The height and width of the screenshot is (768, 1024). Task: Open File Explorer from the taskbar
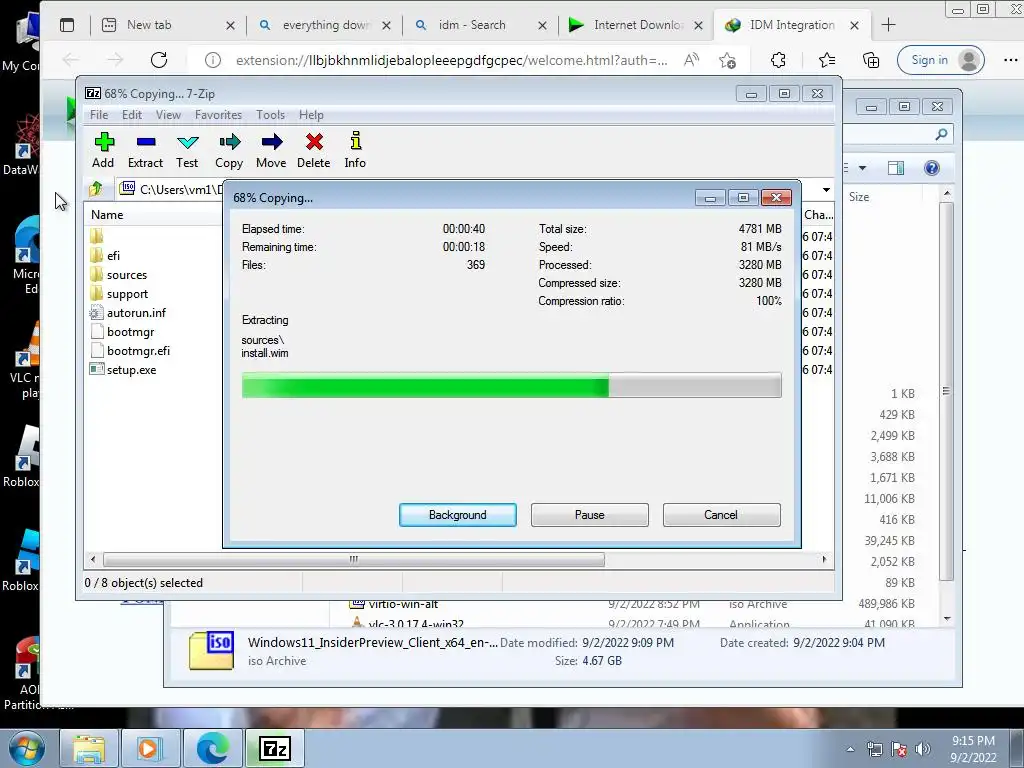click(89, 748)
